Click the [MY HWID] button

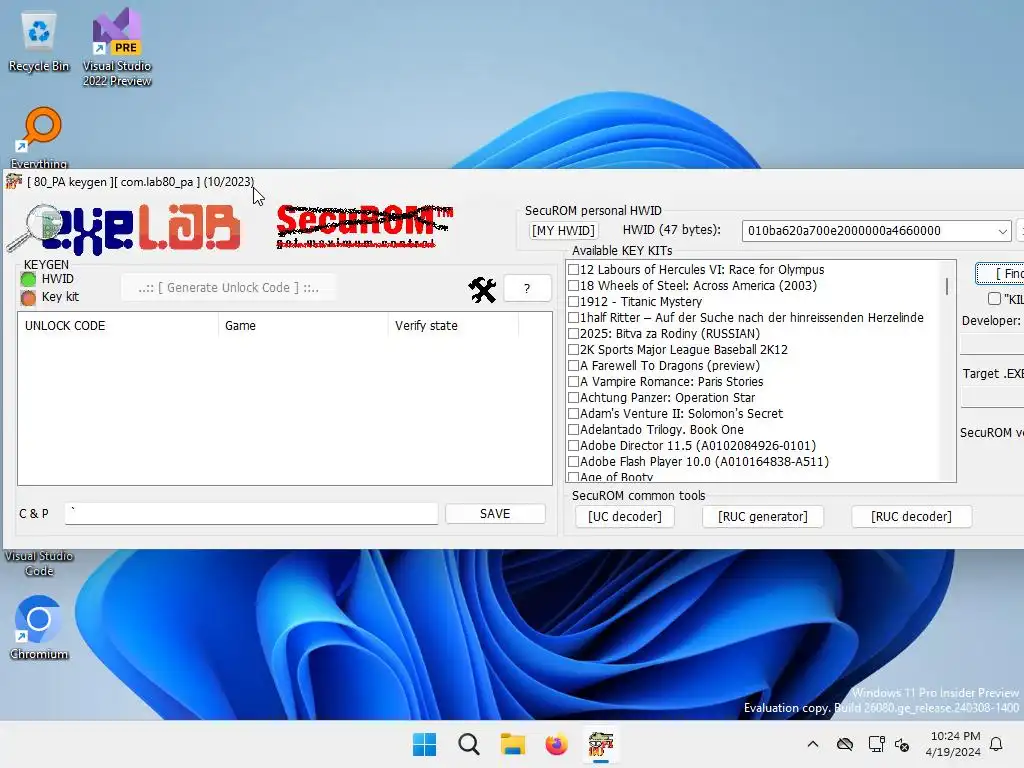(563, 231)
